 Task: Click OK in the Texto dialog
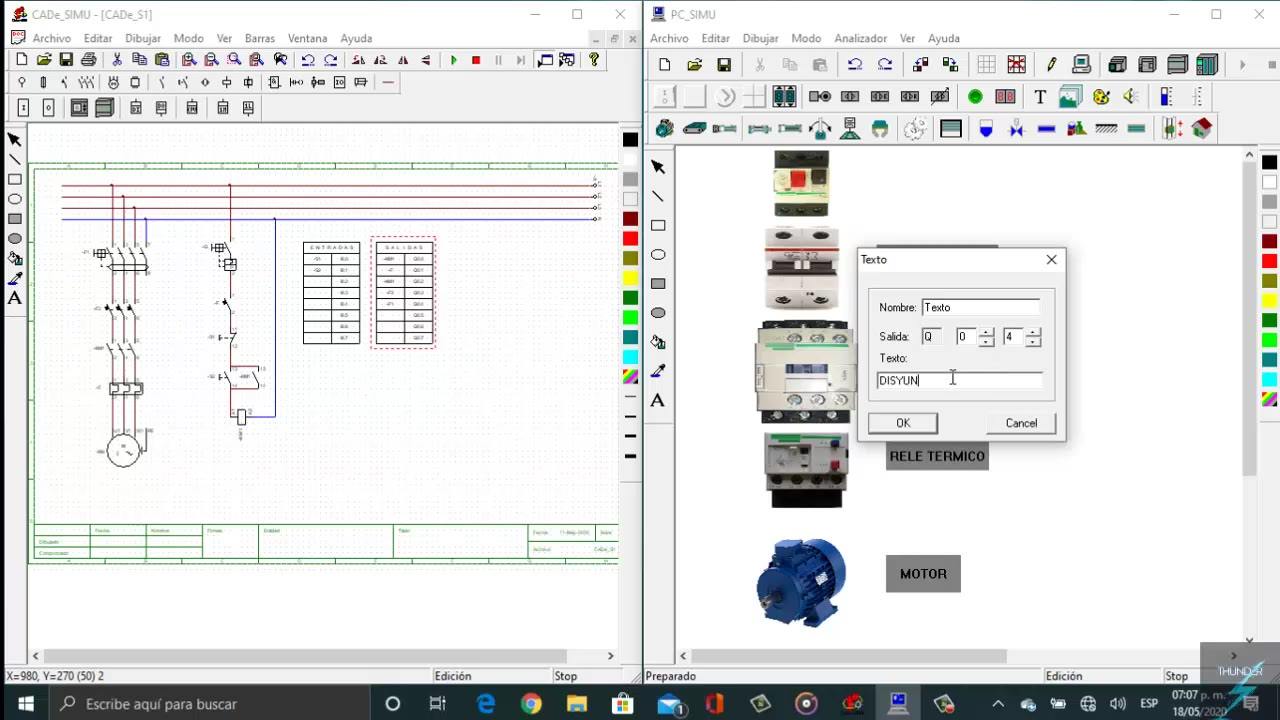[903, 423]
